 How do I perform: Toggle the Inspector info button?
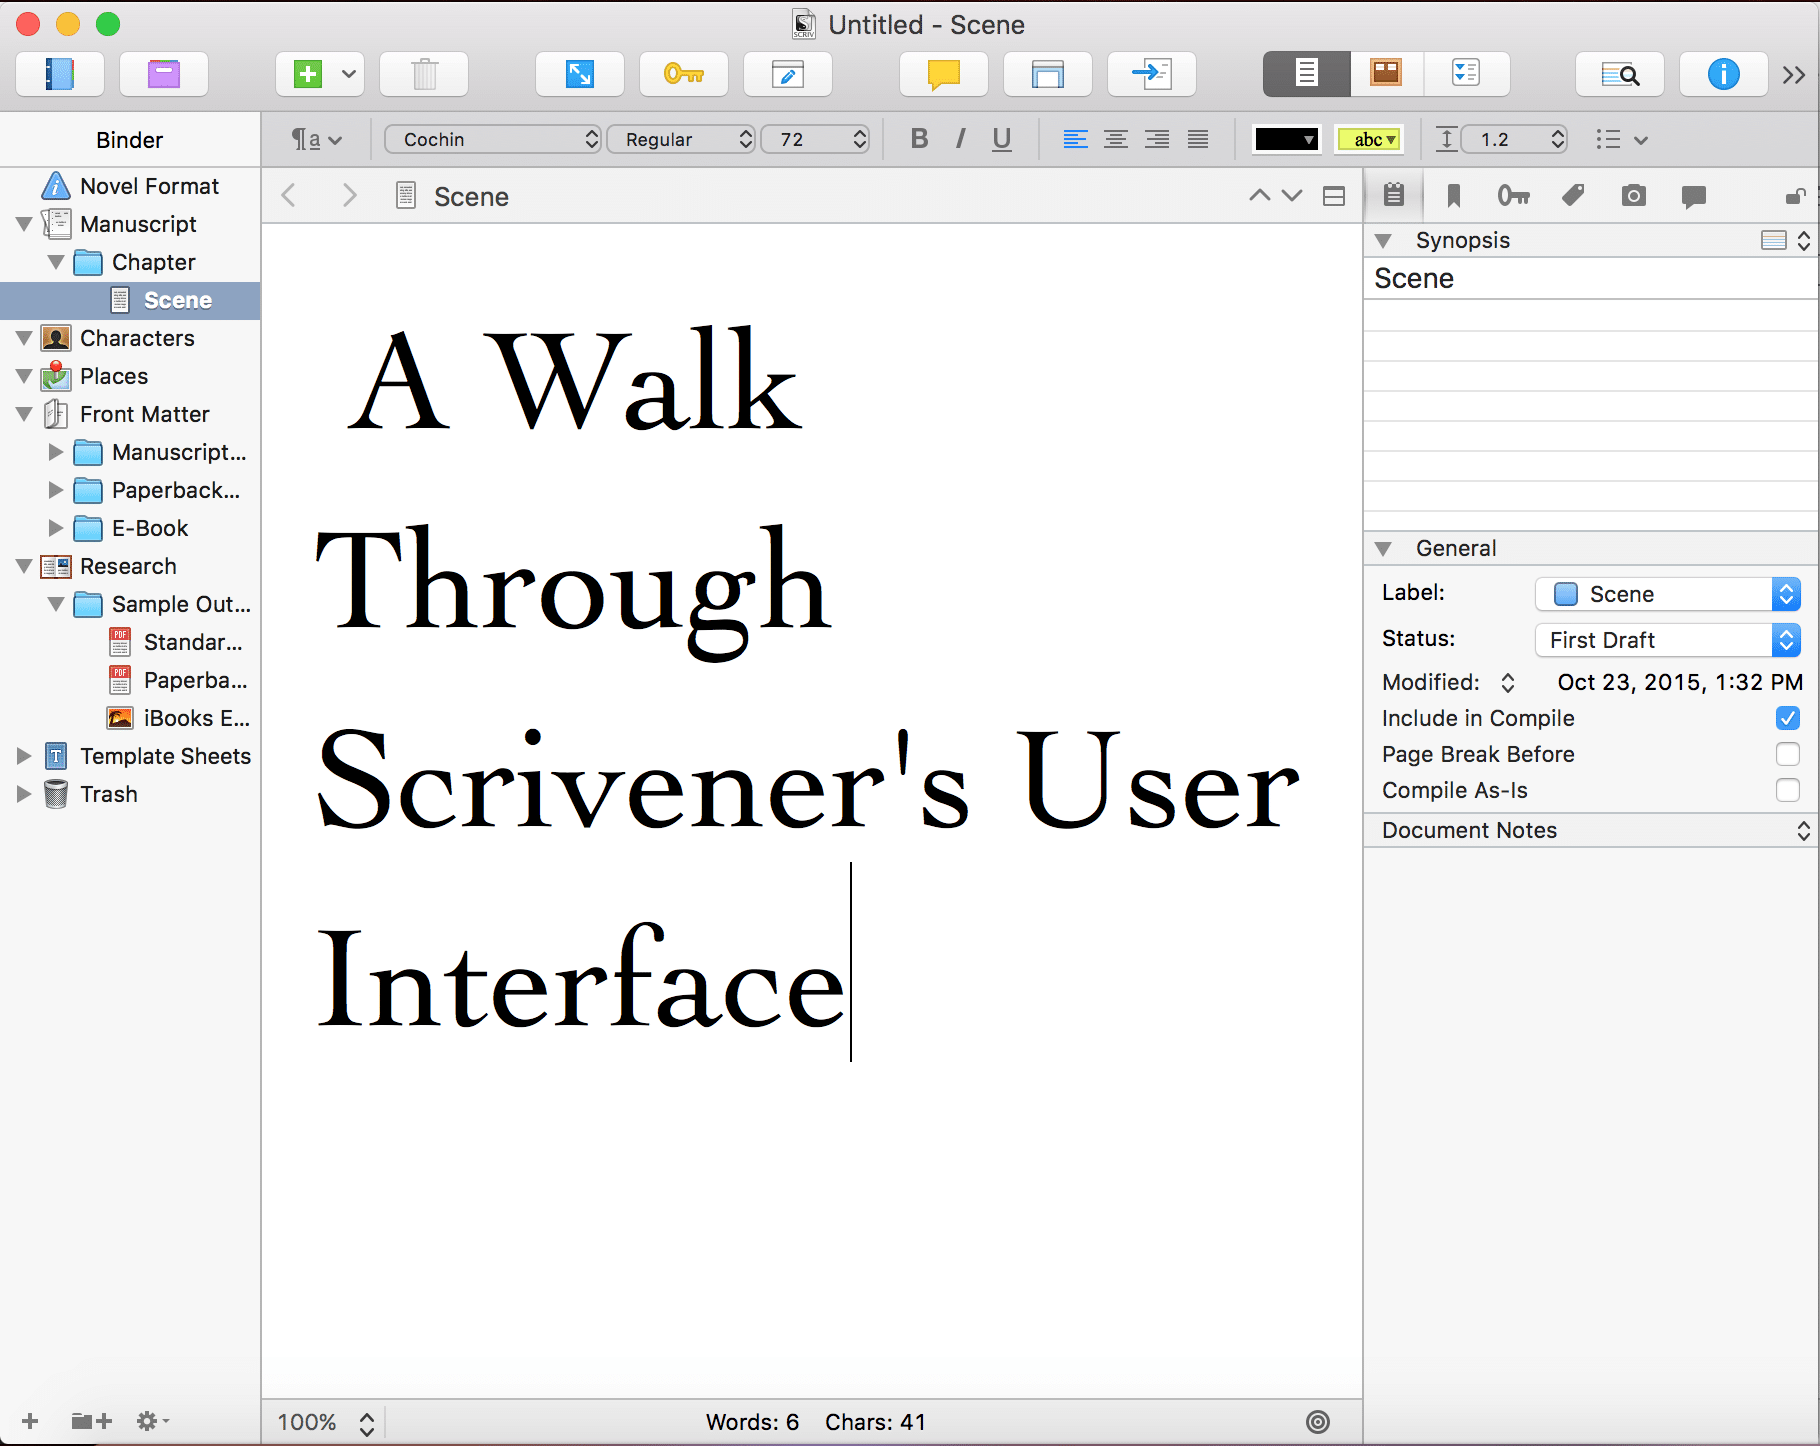[1724, 74]
